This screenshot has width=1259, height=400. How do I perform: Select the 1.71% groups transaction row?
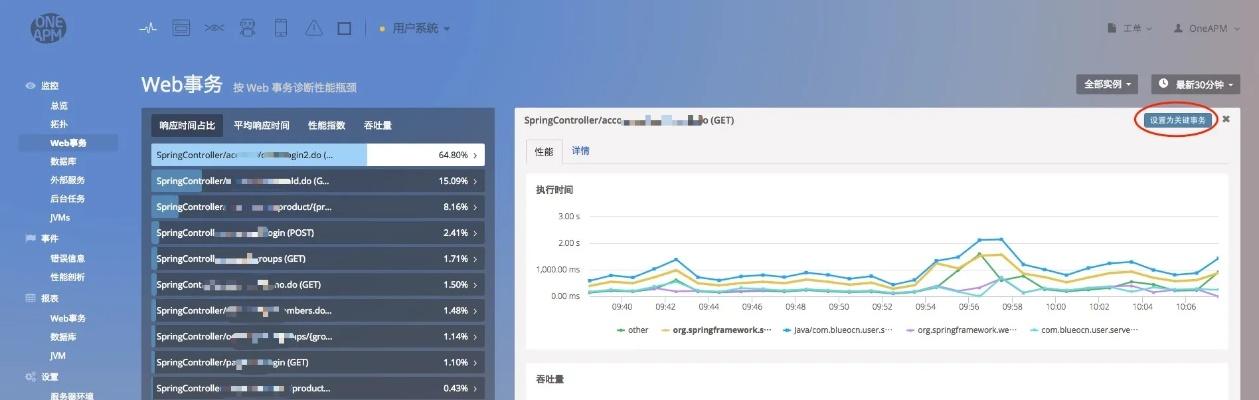(x=318, y=259)
